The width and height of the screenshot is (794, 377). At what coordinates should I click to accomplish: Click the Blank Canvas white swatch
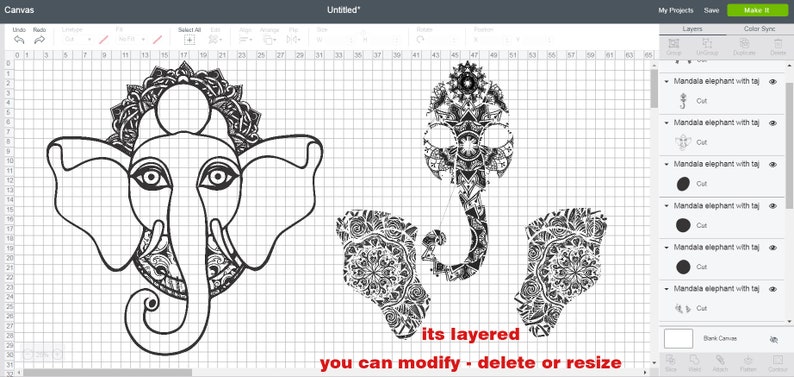[678, 339]
